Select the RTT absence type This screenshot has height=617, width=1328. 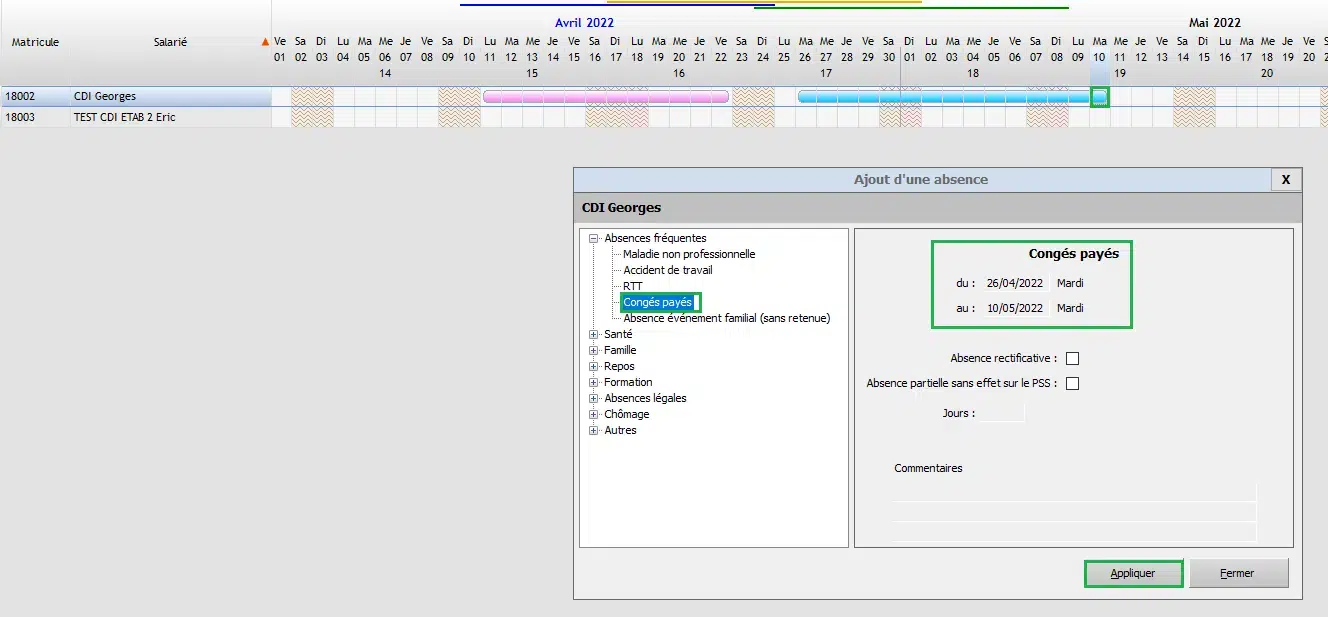click(633, 286)
